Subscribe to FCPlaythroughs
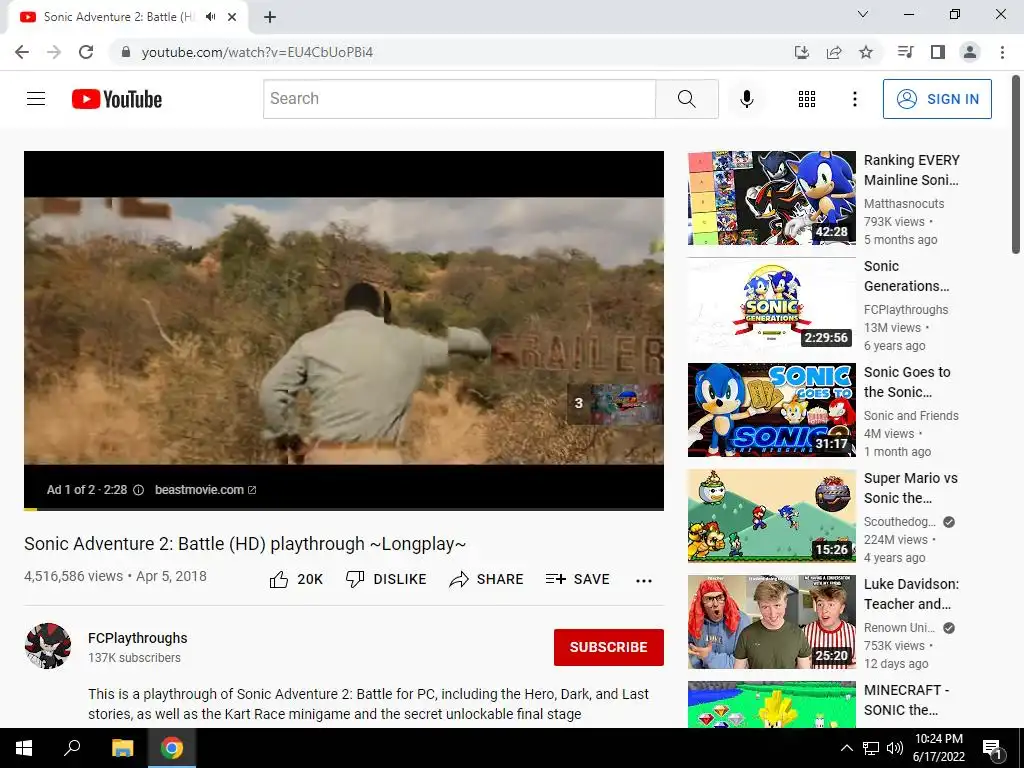The image size is (1024, 768). pos(609,647)
